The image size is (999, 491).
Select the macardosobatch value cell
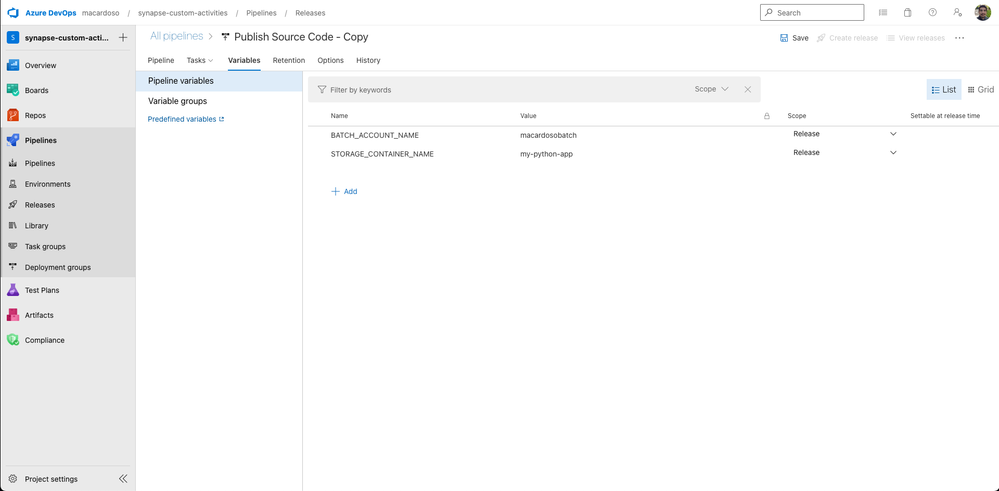pyautogui.click(x=549, y=135)
